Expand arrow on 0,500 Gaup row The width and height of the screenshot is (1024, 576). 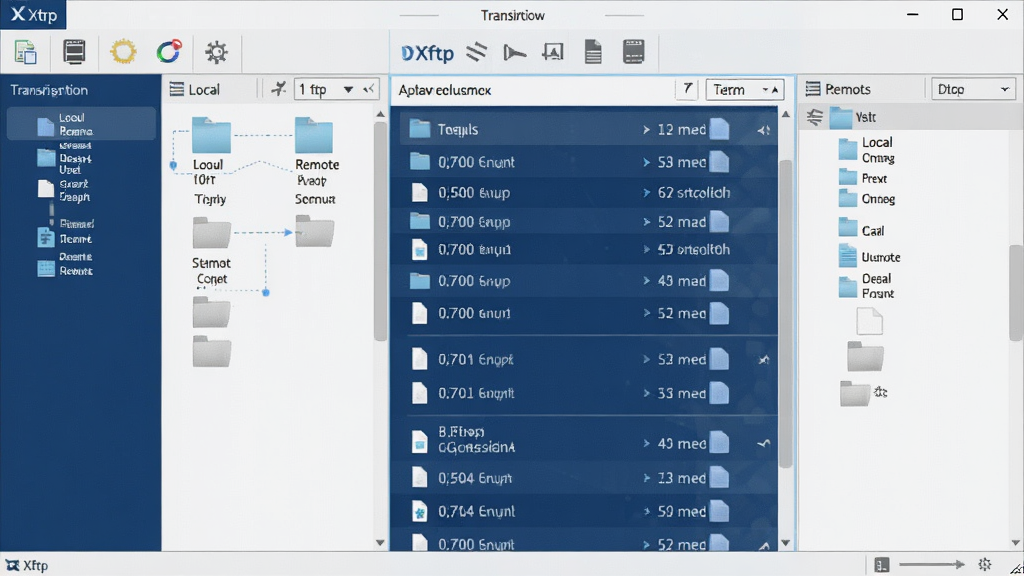646,193
